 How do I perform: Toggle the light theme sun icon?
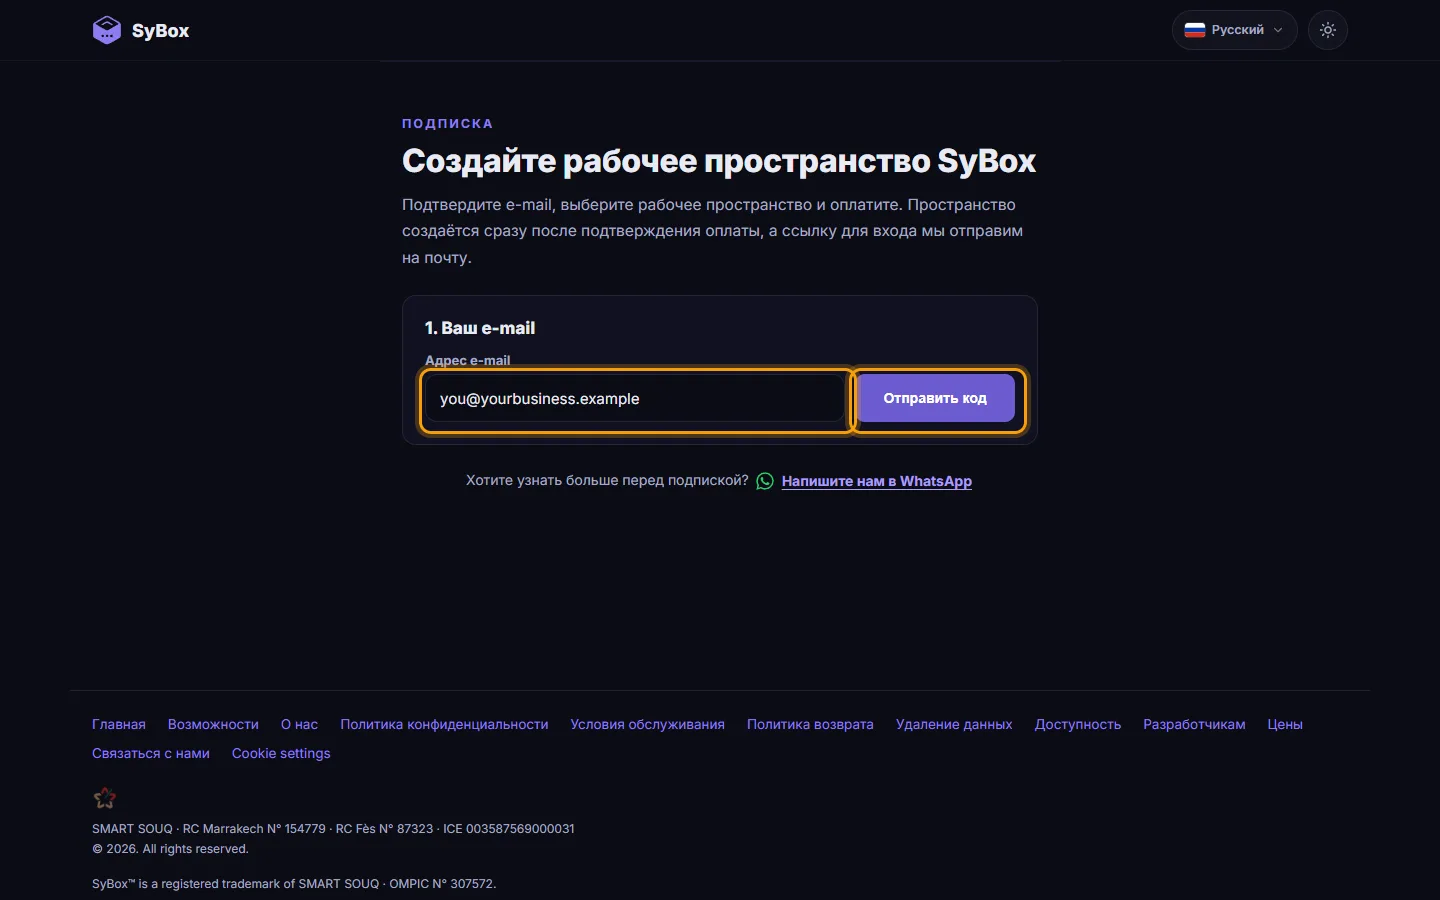pyautogui.click(x=1328, y=30)
